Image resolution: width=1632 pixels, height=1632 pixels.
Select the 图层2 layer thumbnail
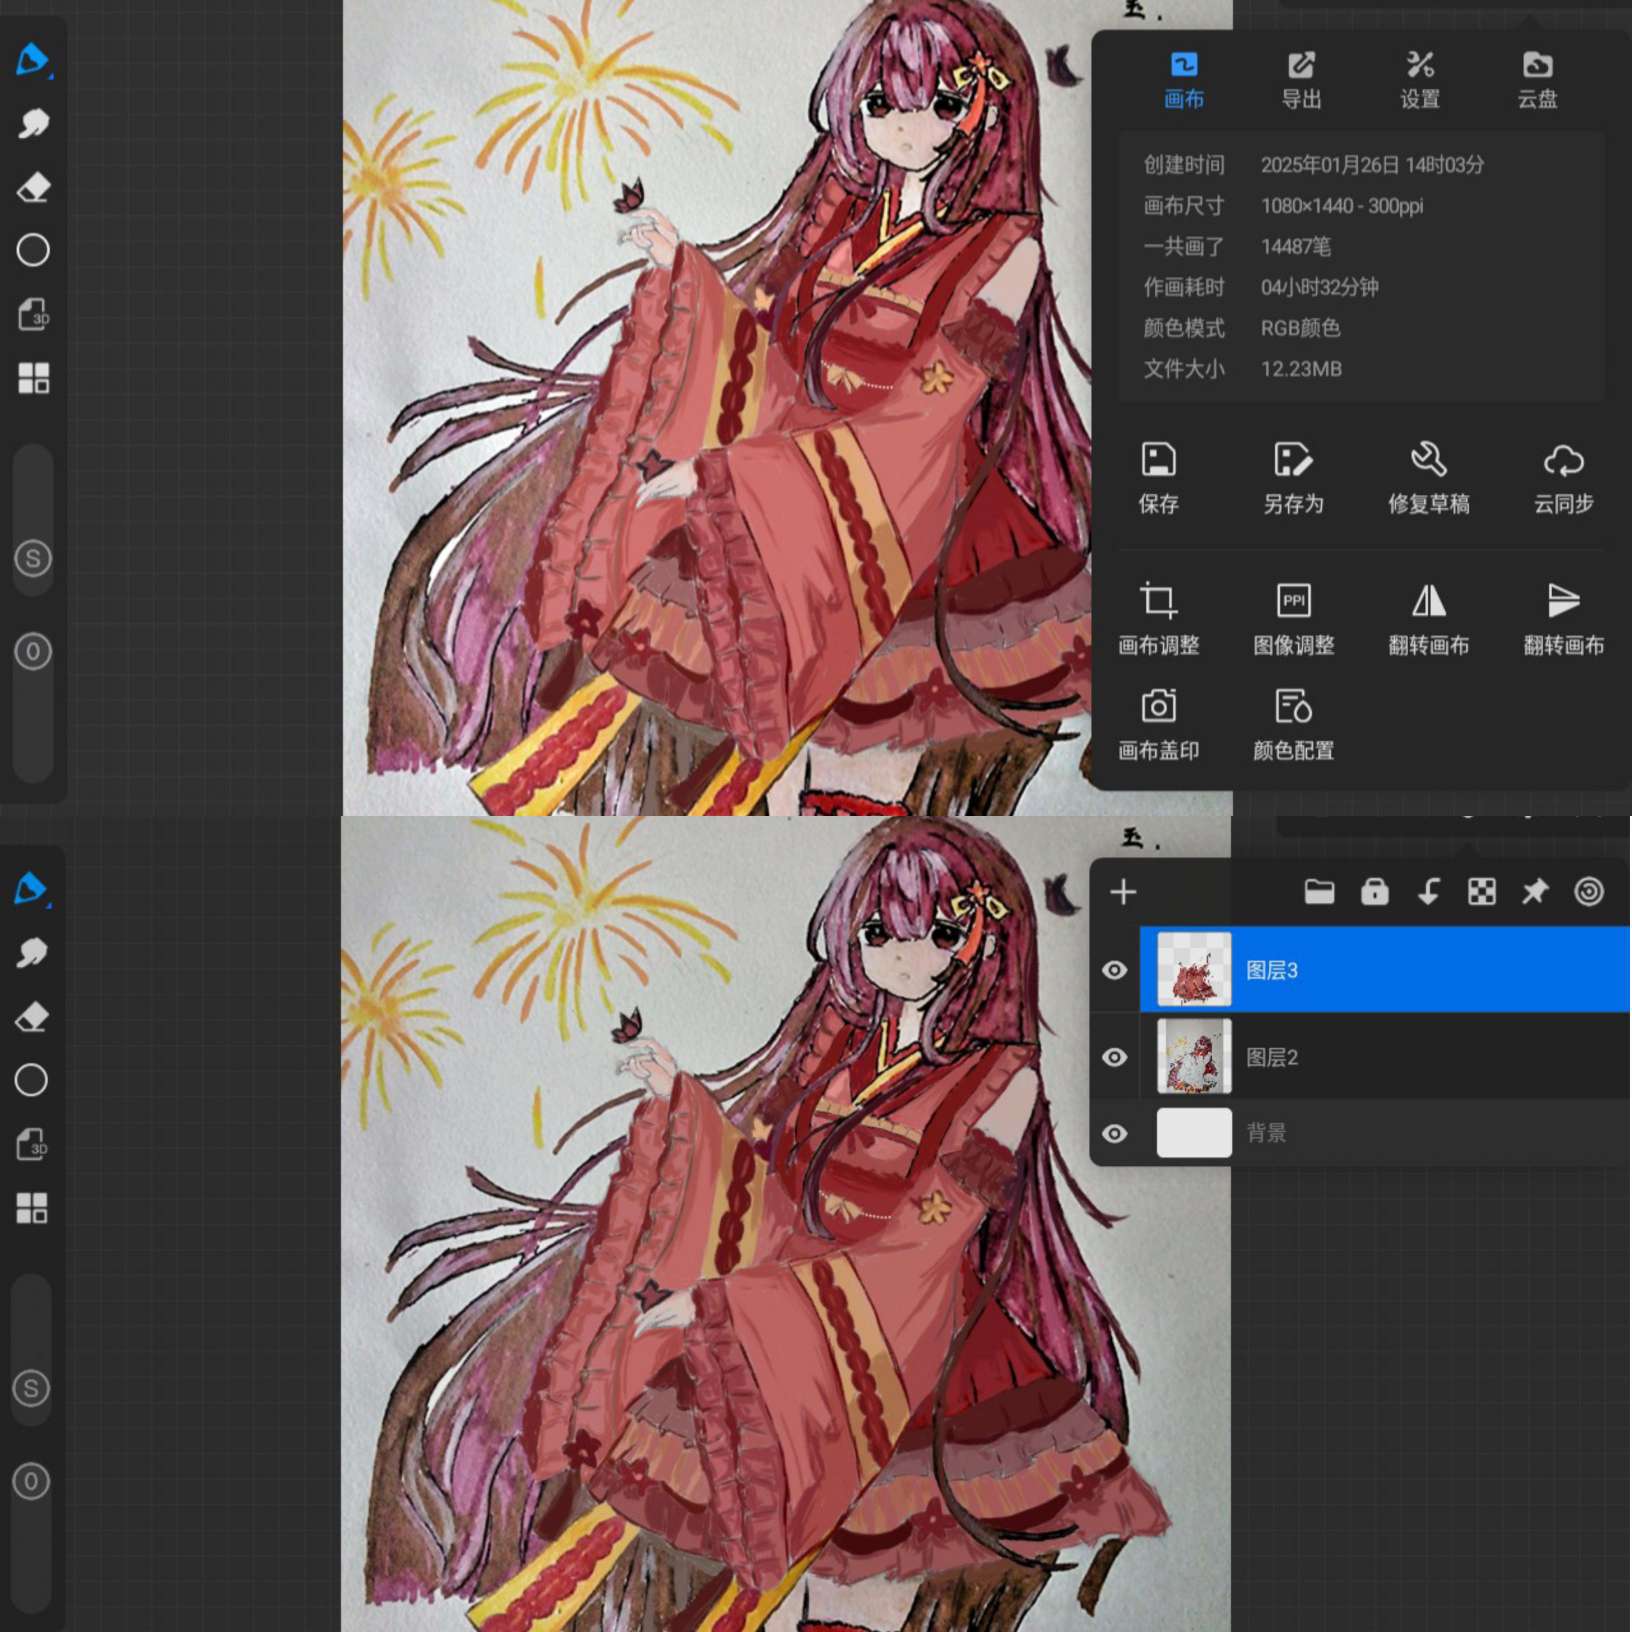pos(1194,1057)
